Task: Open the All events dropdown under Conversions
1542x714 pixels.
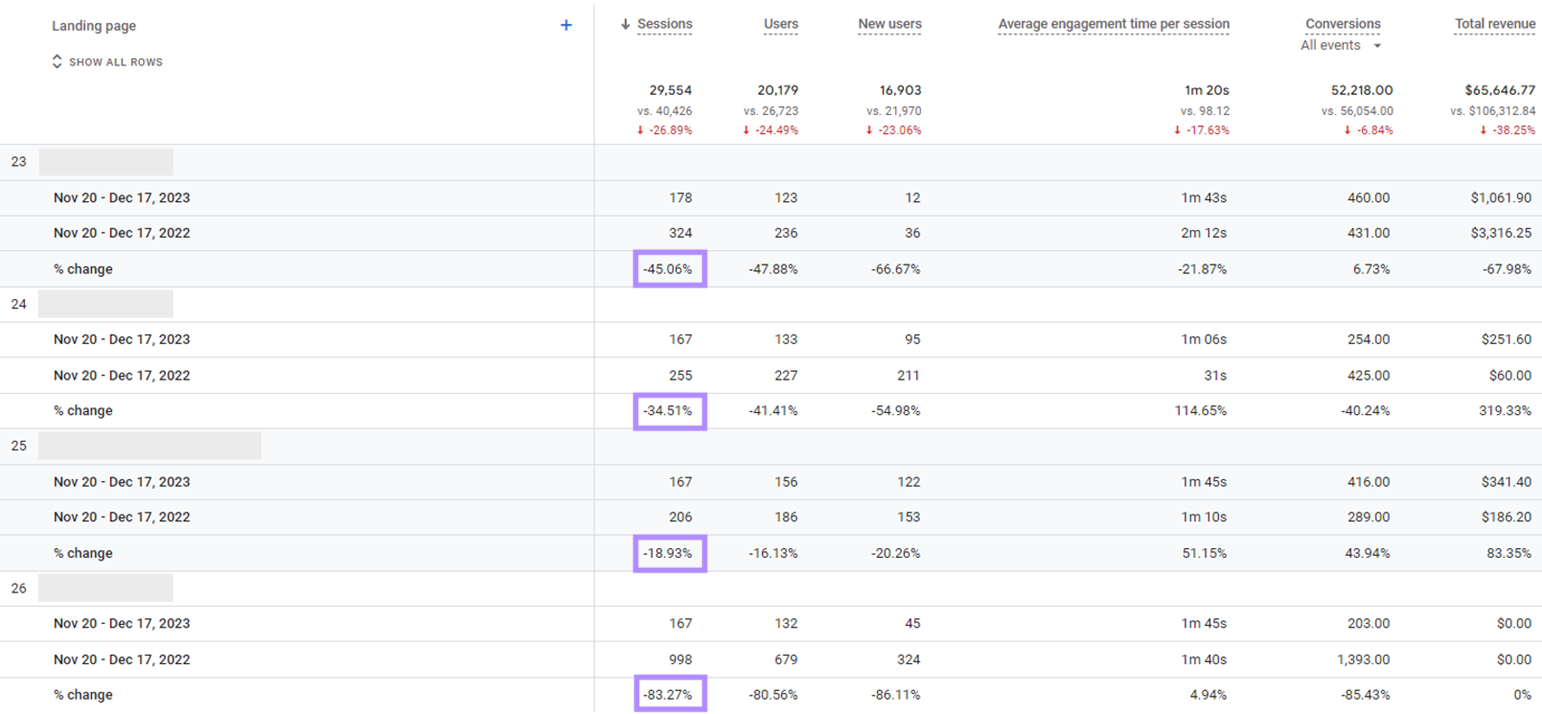Action: (1338, 45)
